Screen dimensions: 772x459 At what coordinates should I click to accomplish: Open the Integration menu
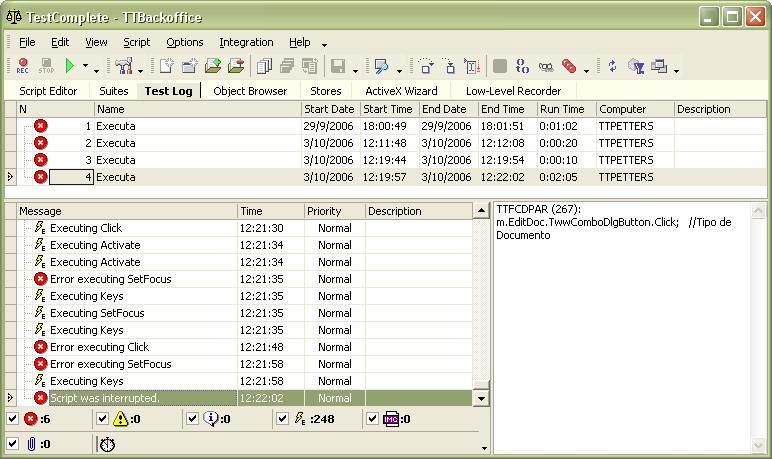point(246,42)
